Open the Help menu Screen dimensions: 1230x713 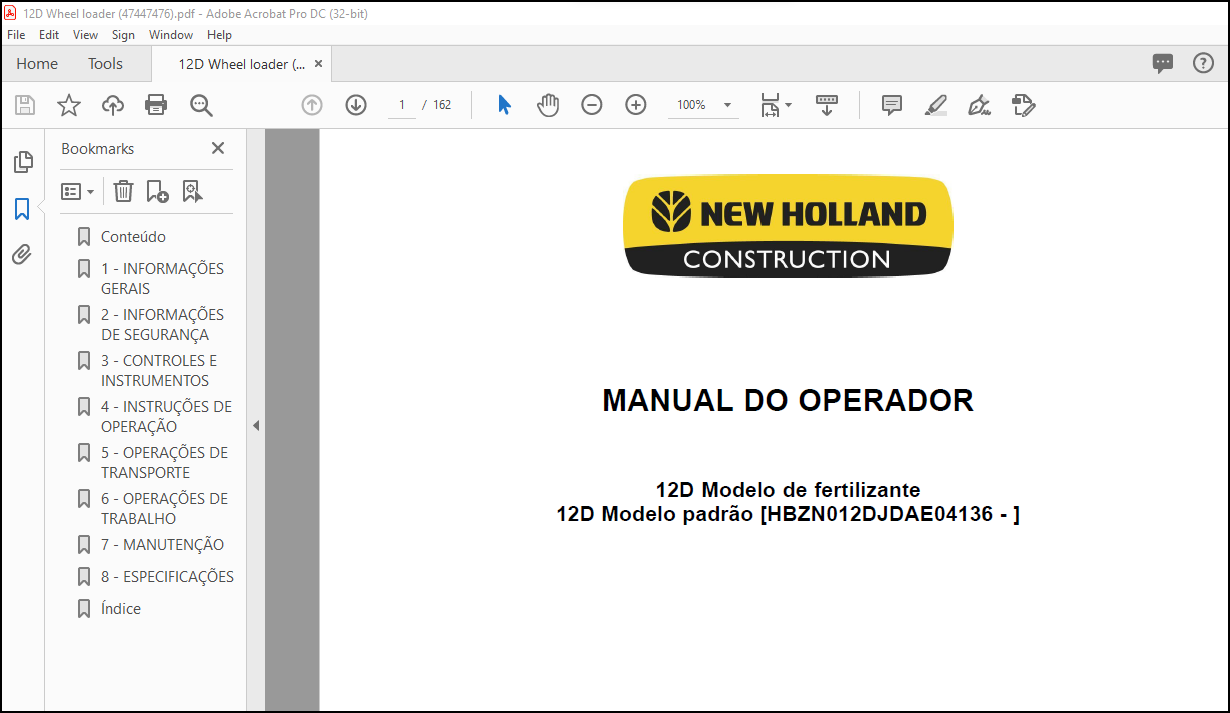click(219, 34)
